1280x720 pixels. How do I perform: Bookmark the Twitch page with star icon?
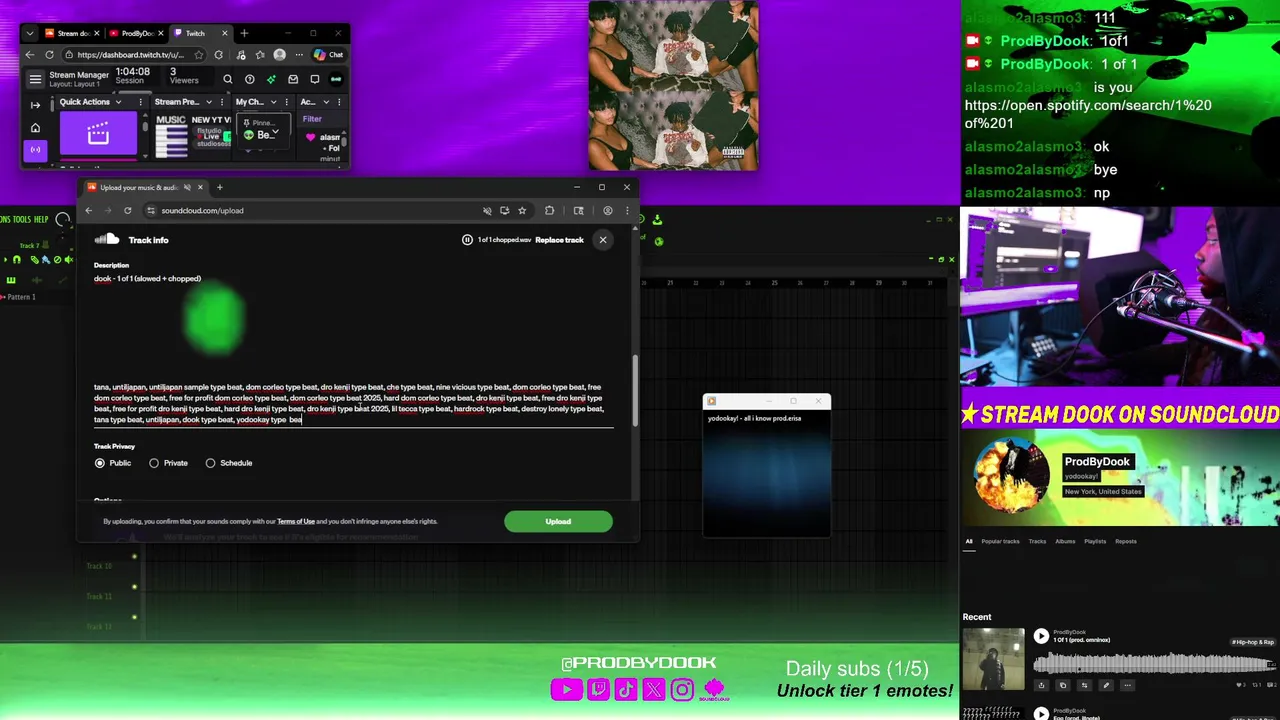point(199,55)
